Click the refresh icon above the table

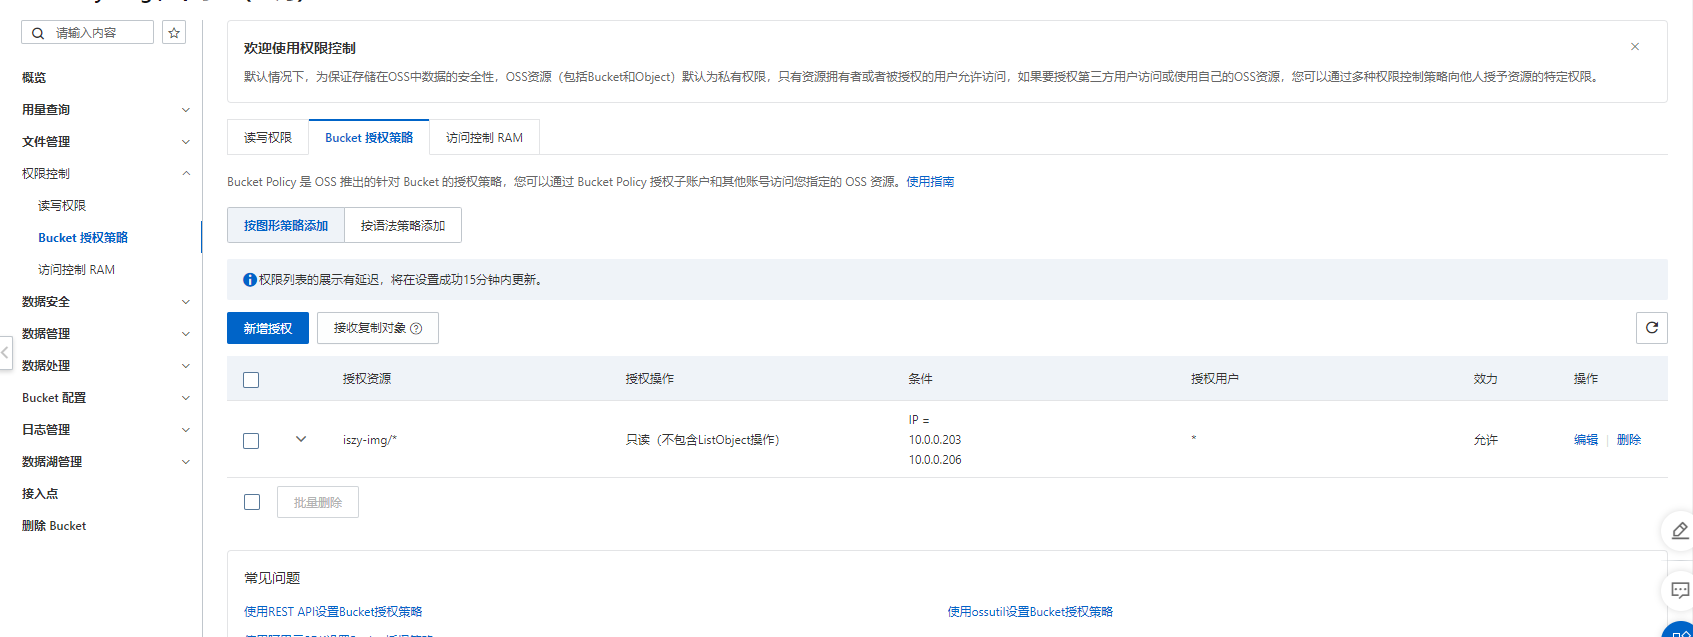(x=1651, y=328)
